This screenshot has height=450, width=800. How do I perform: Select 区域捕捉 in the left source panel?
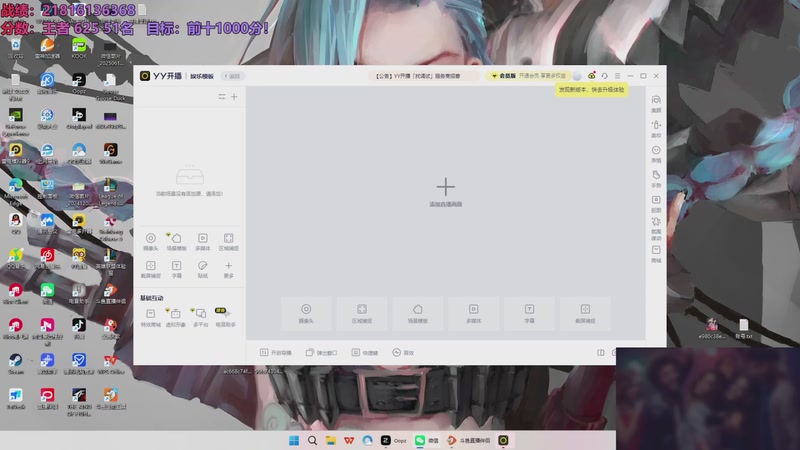pyautogui.click(x=229, y=241)
